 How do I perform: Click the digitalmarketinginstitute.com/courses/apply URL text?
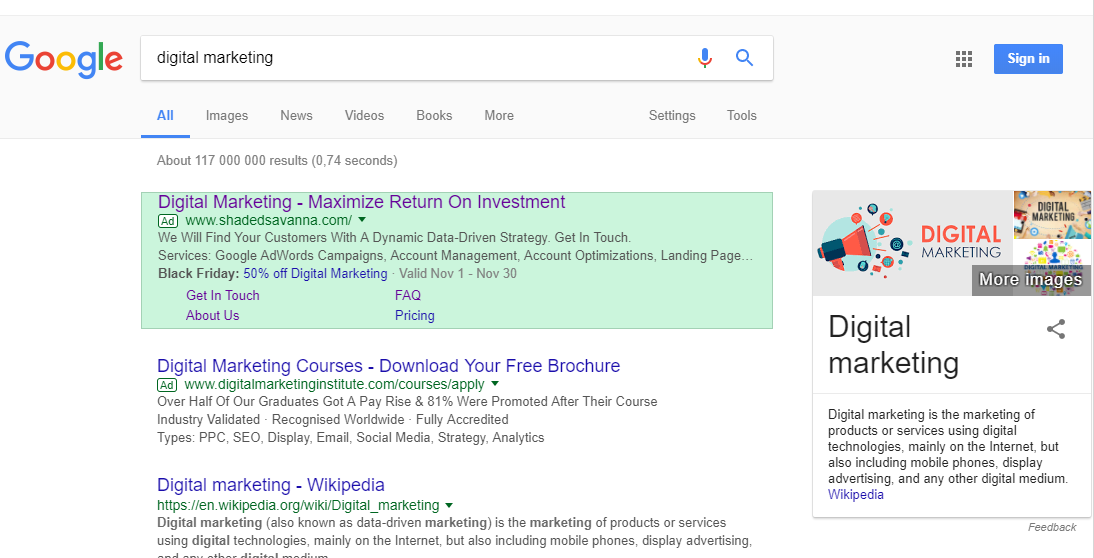pos(335,384)
